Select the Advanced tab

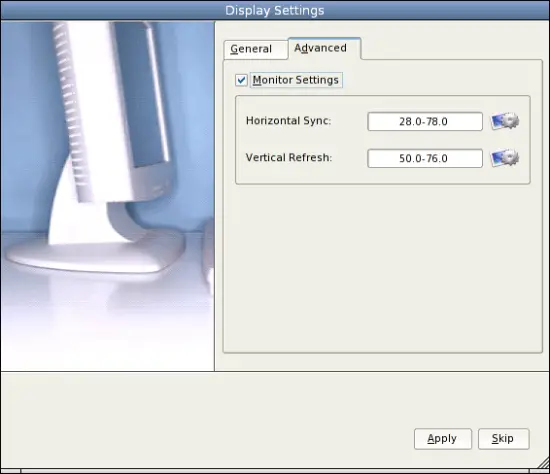(324, 48)
